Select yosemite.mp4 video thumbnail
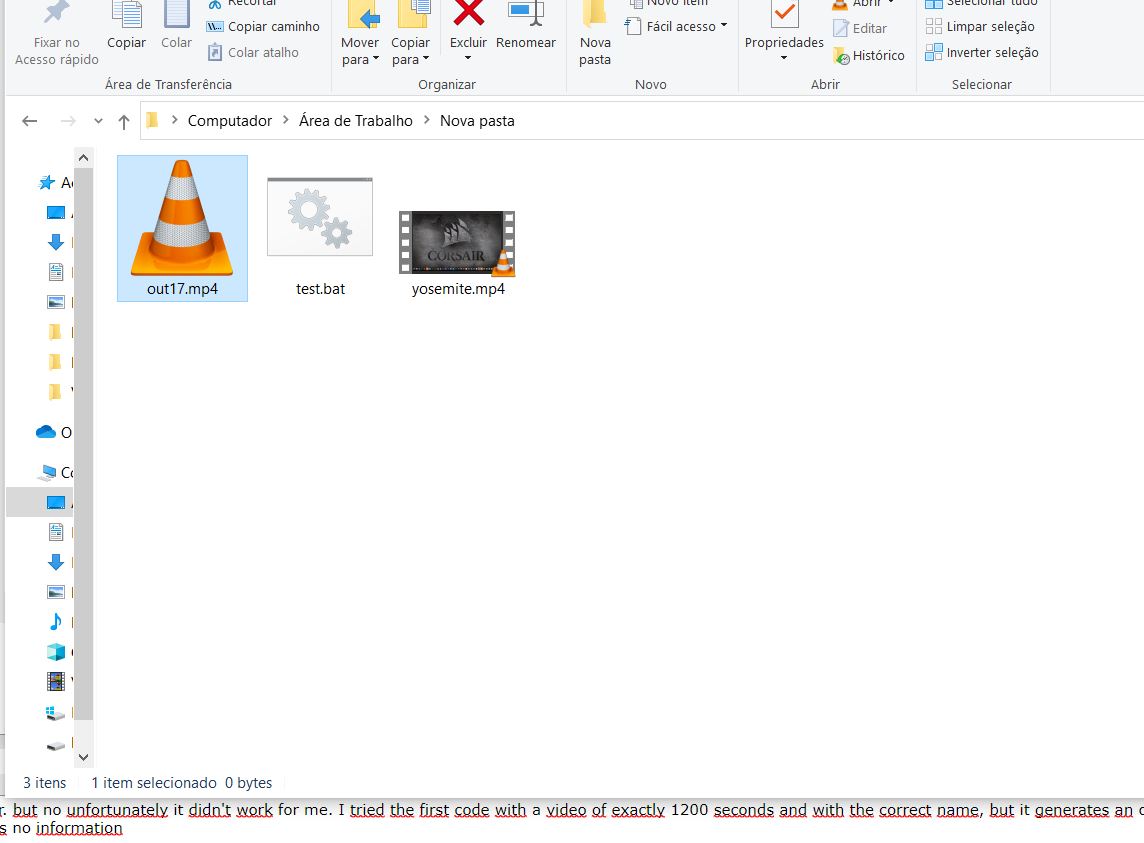 (x=457, y=243)
